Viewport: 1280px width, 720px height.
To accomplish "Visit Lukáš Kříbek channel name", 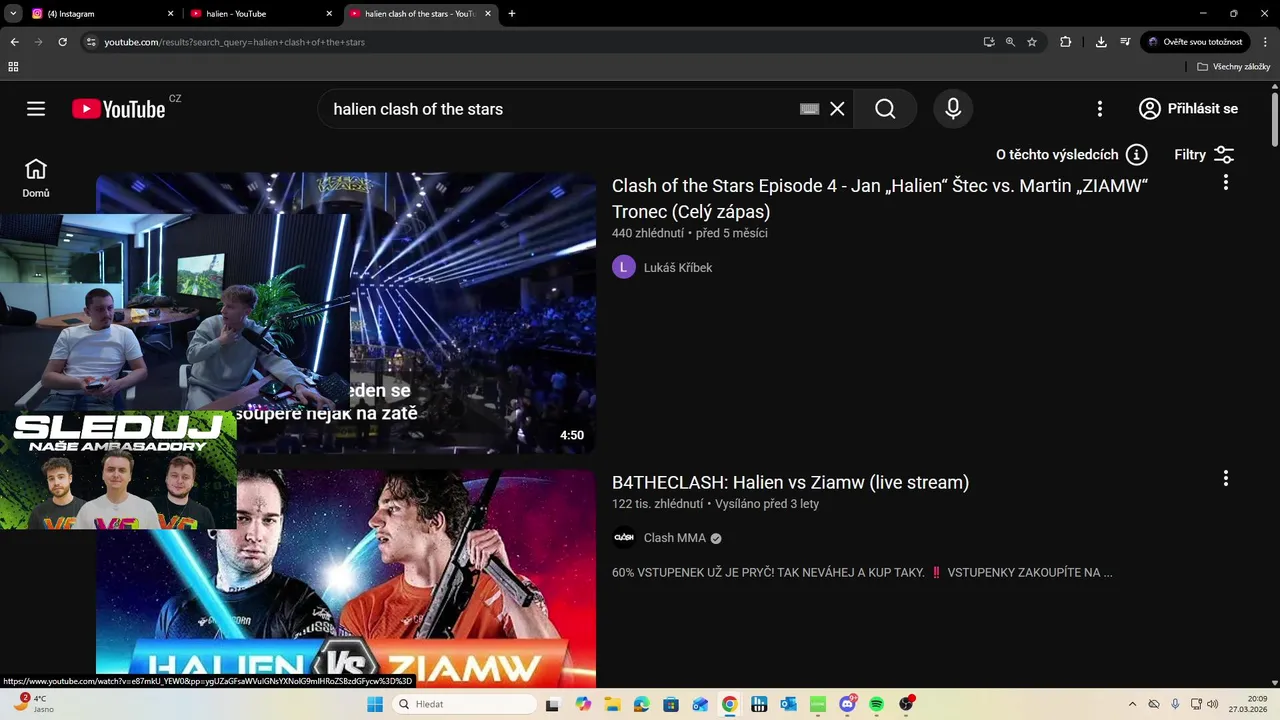I will [678, 268].
